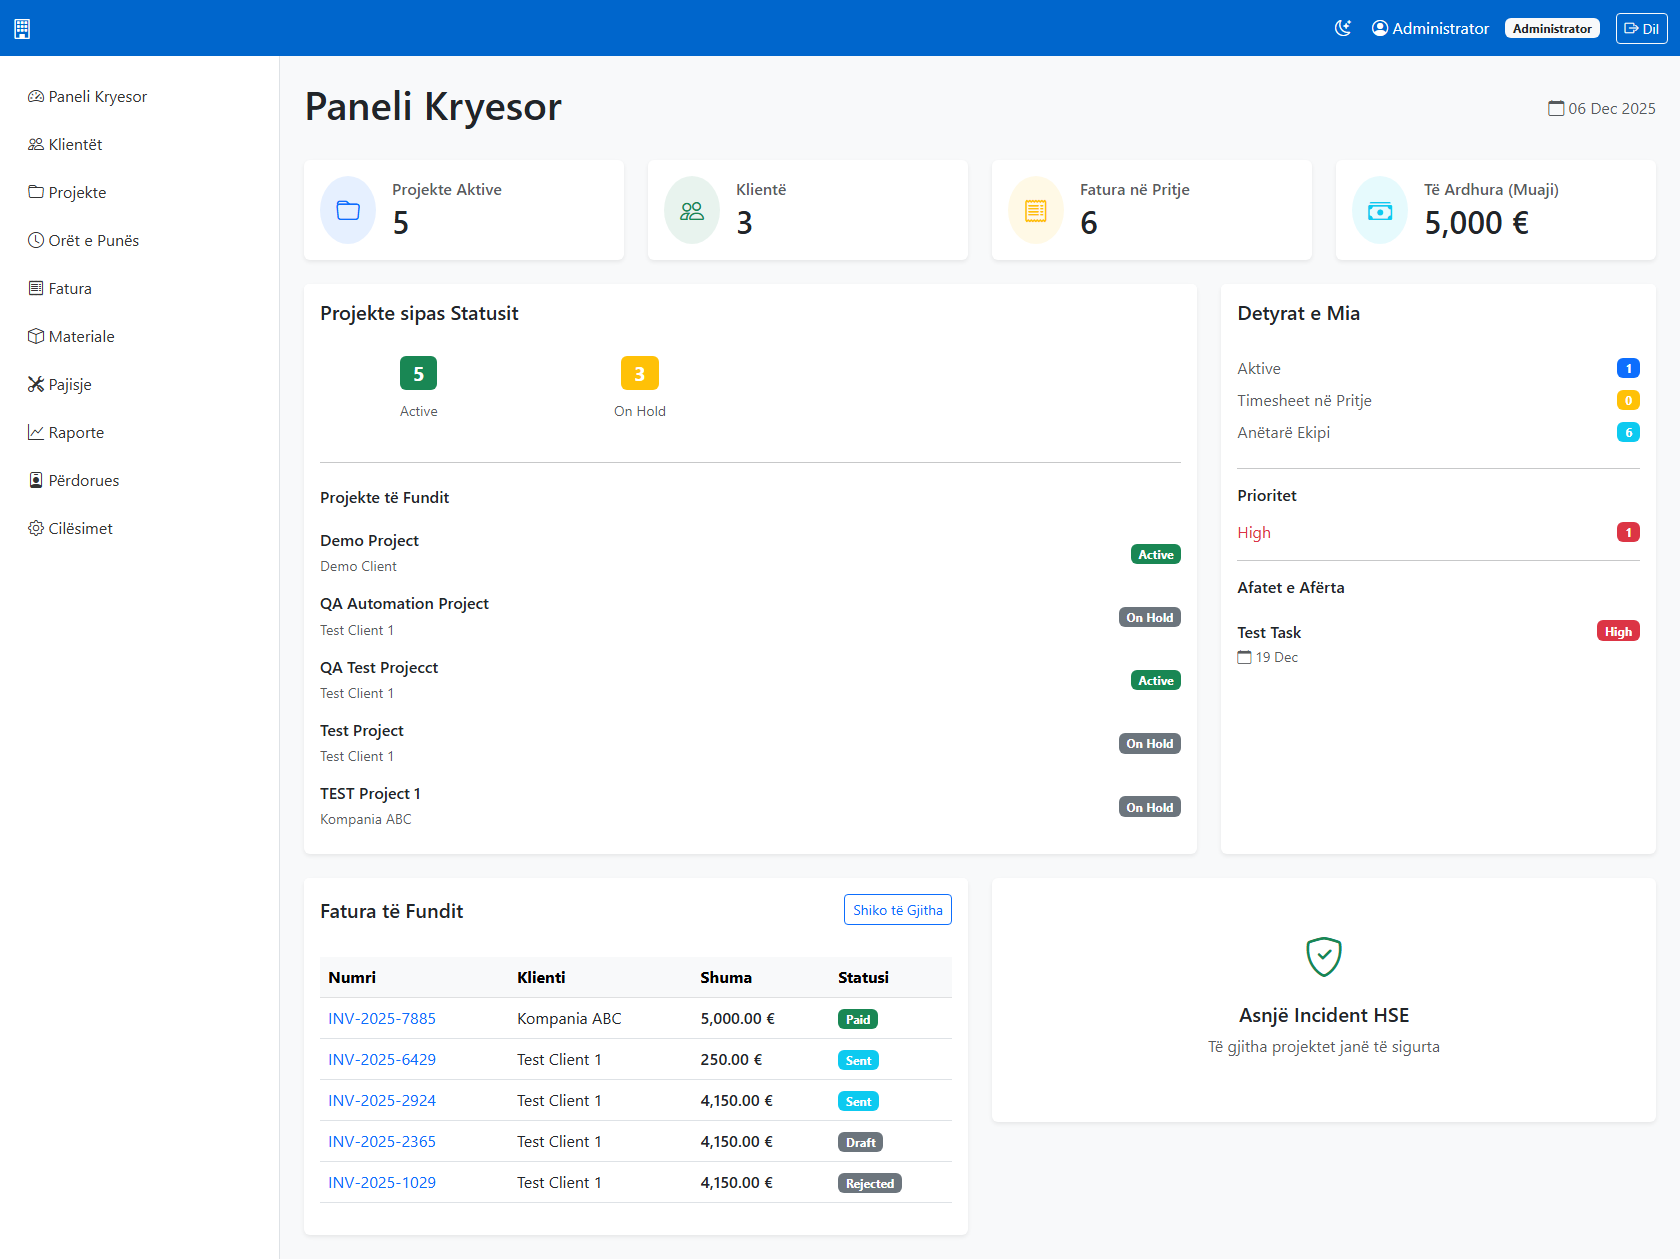1680x1259 pixels.
Task: Click the Active badge on Demo Project
Action: (x=1154, y=553)
